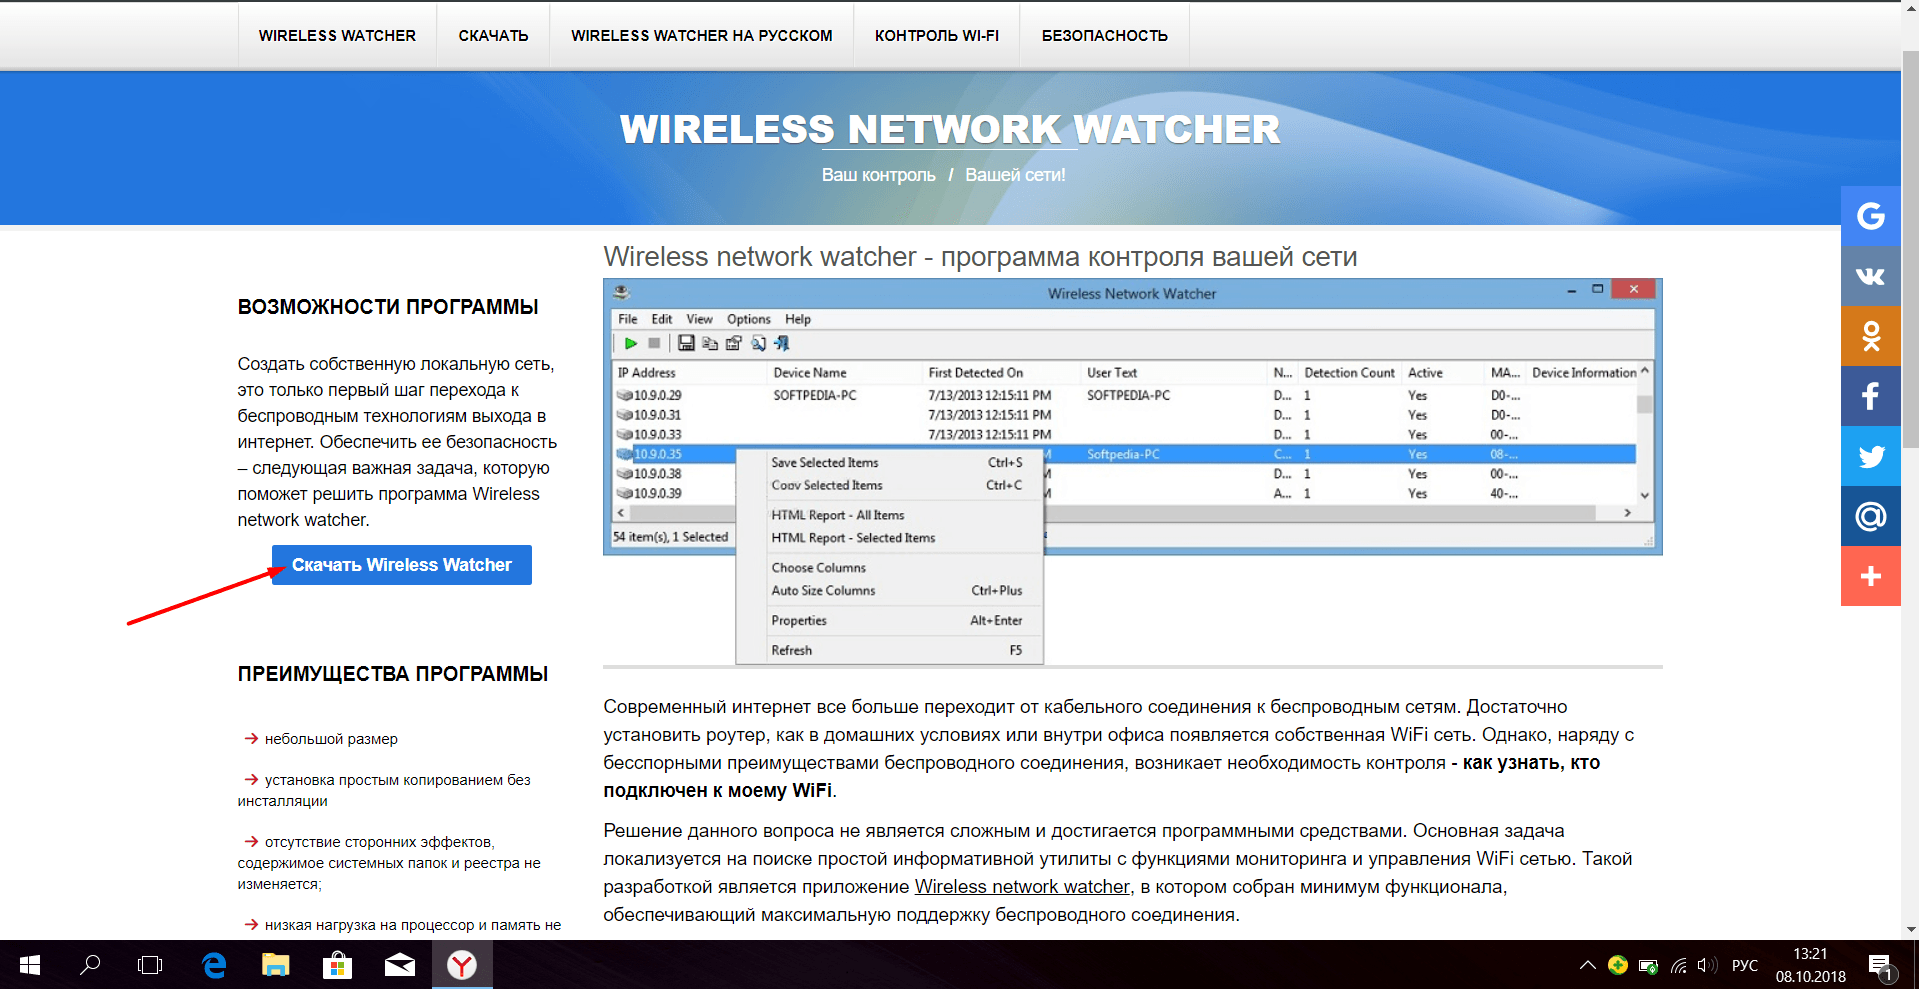Open the СКАЧАТЬ nav tab
The image size is (1919, 989).
[x=493, y=36]
